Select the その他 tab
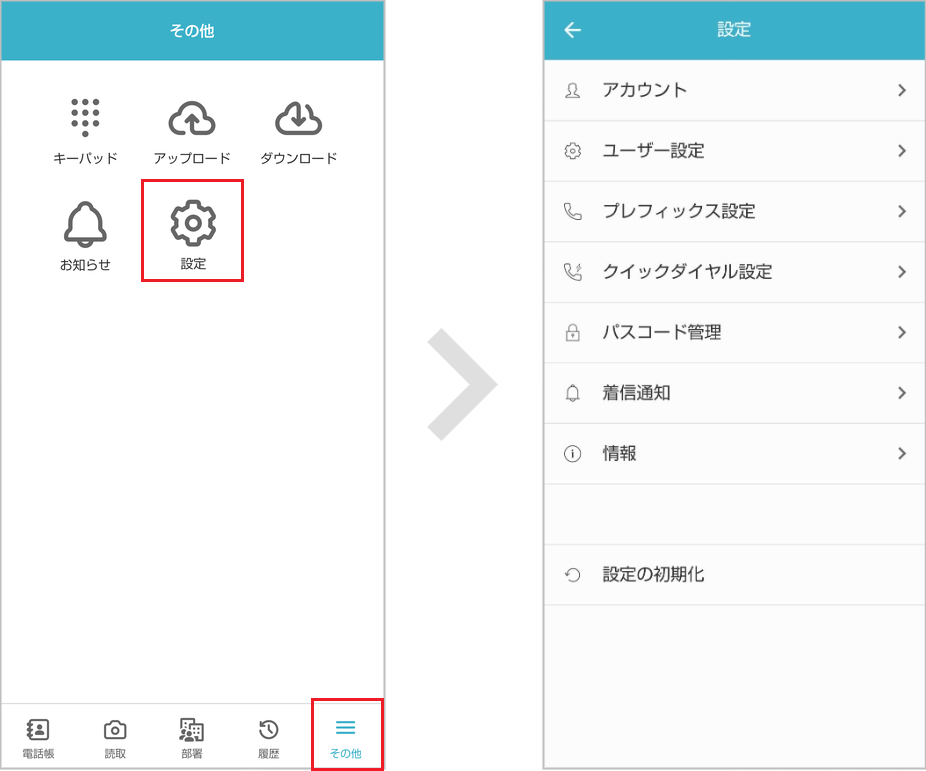The width and height of the screenshot is (926, 771). click(345, 737)
